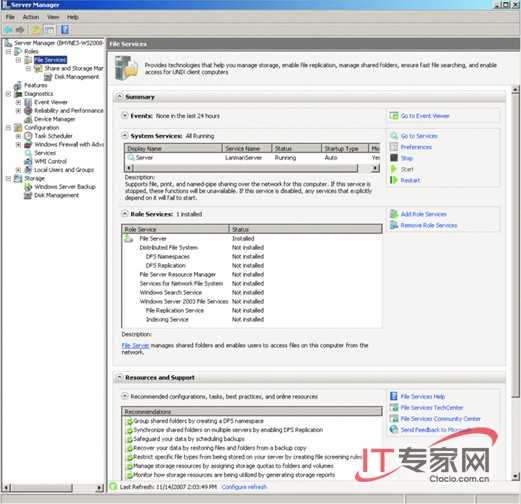Select Services under Configuration in tree

[45, 153]
